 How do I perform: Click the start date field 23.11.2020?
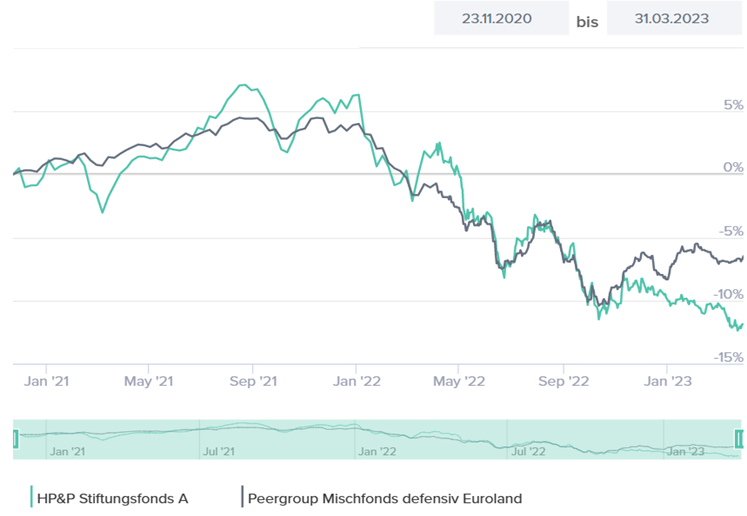pyautogui.click(x=497, y=19)
